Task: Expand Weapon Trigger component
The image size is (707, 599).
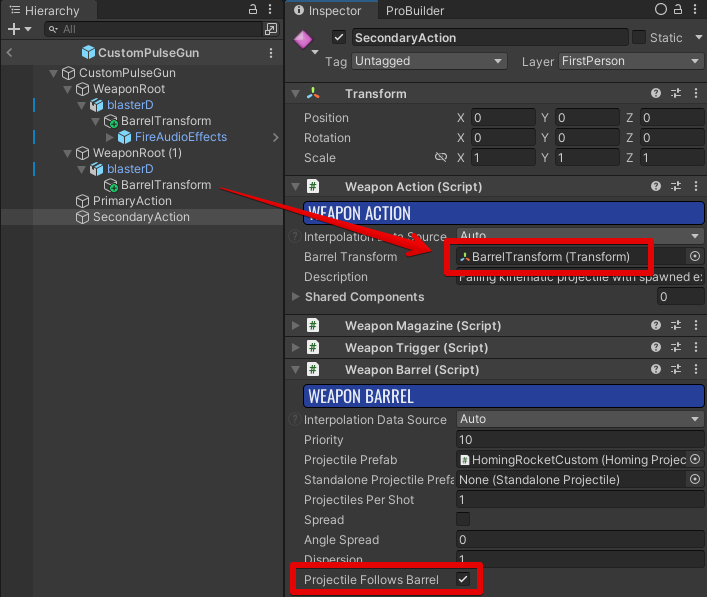Action: [x=295, y=347]
